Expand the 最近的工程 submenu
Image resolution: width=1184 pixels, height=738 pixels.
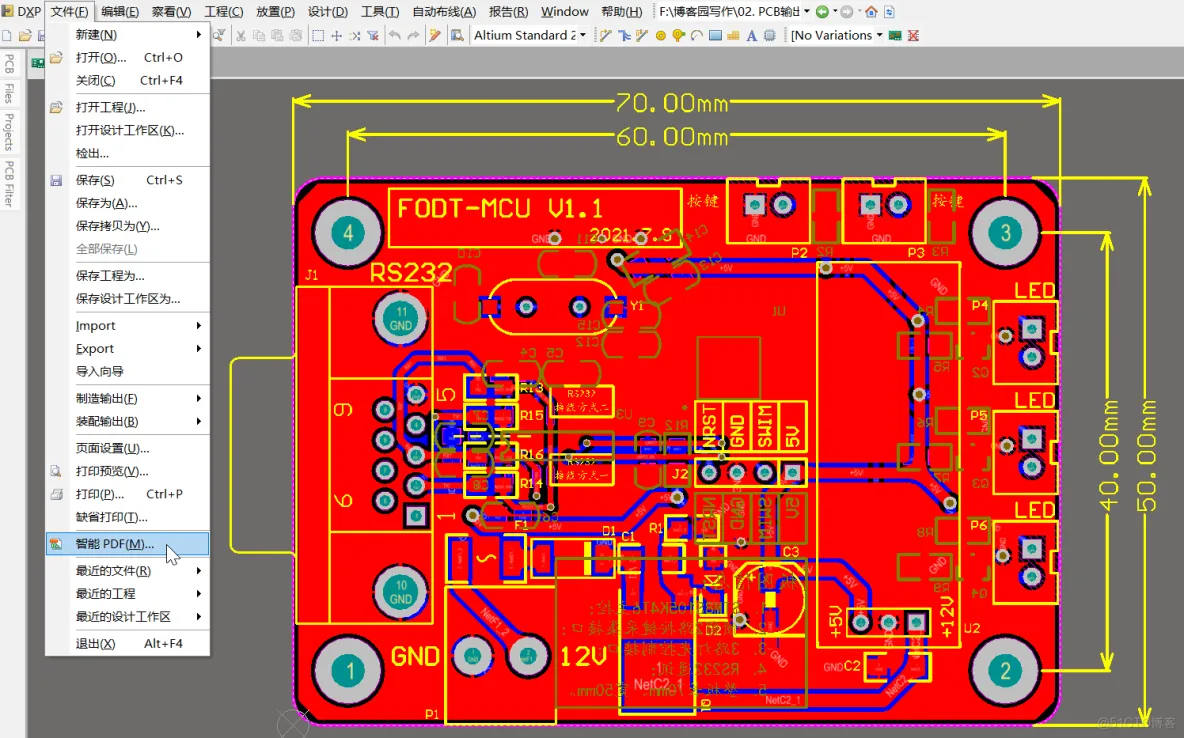[x=128, y=593]
